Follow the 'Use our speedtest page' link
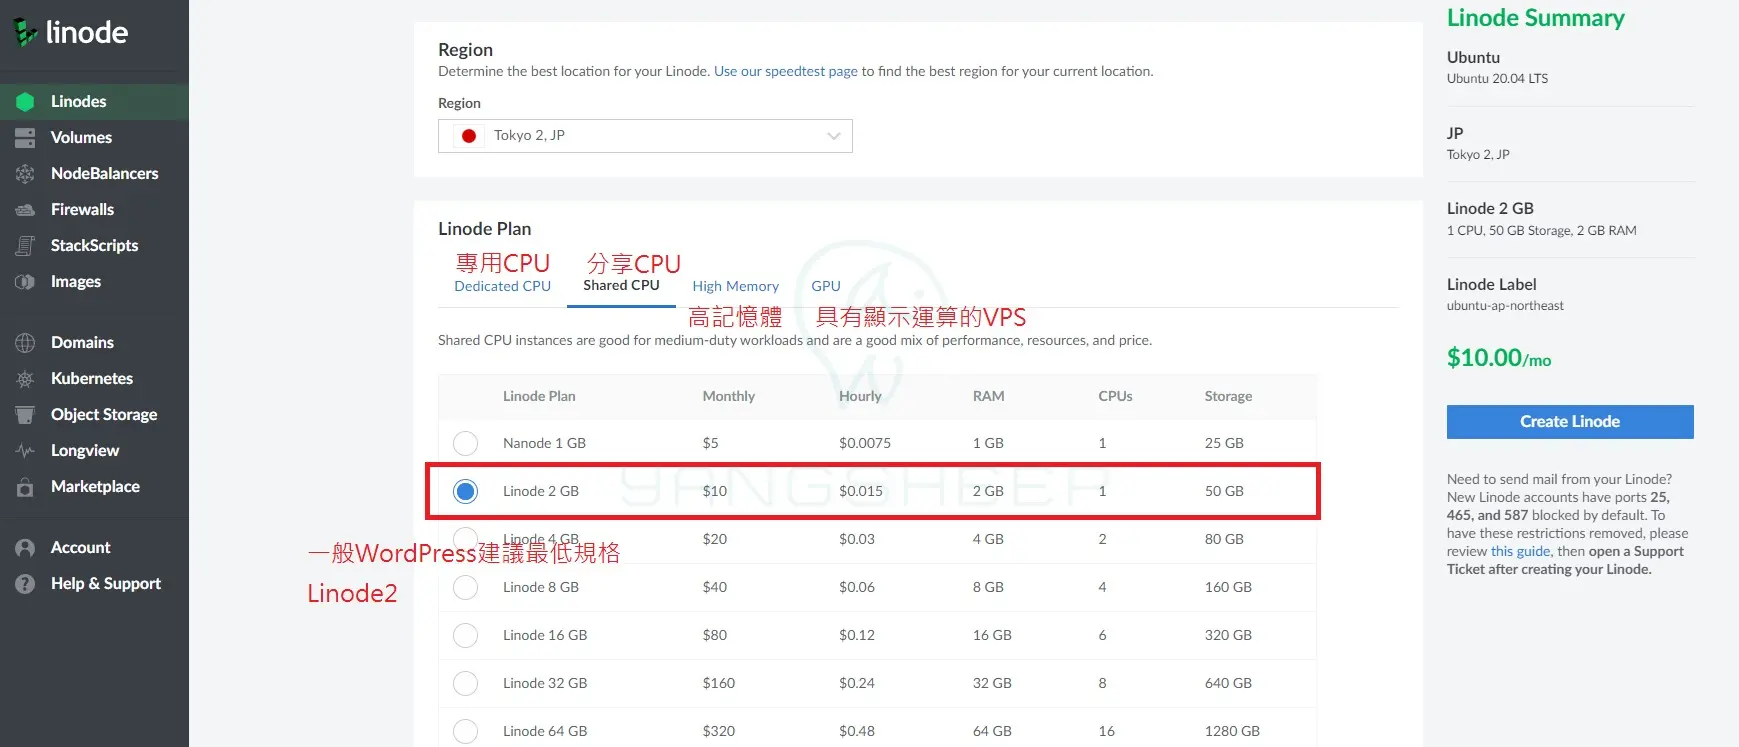This screenshot has width=1739, height=747. pos(786,72)
